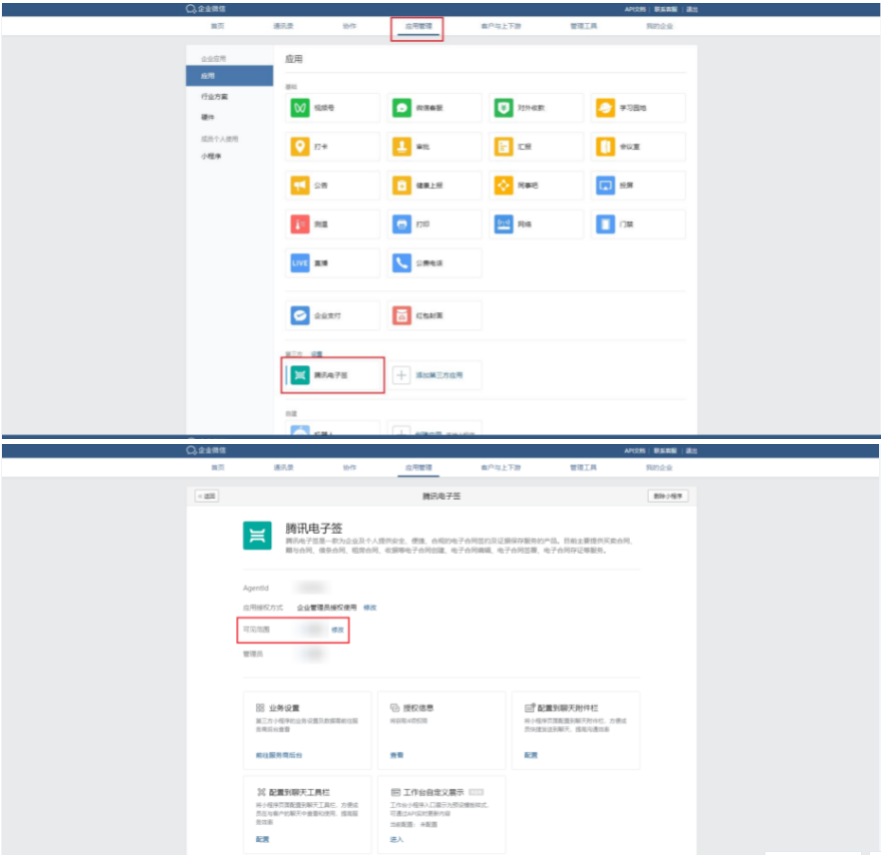This screenshot has width=885, height=855.
Task: Click the 删除小程序 button
Action: (x=667, y=496)
